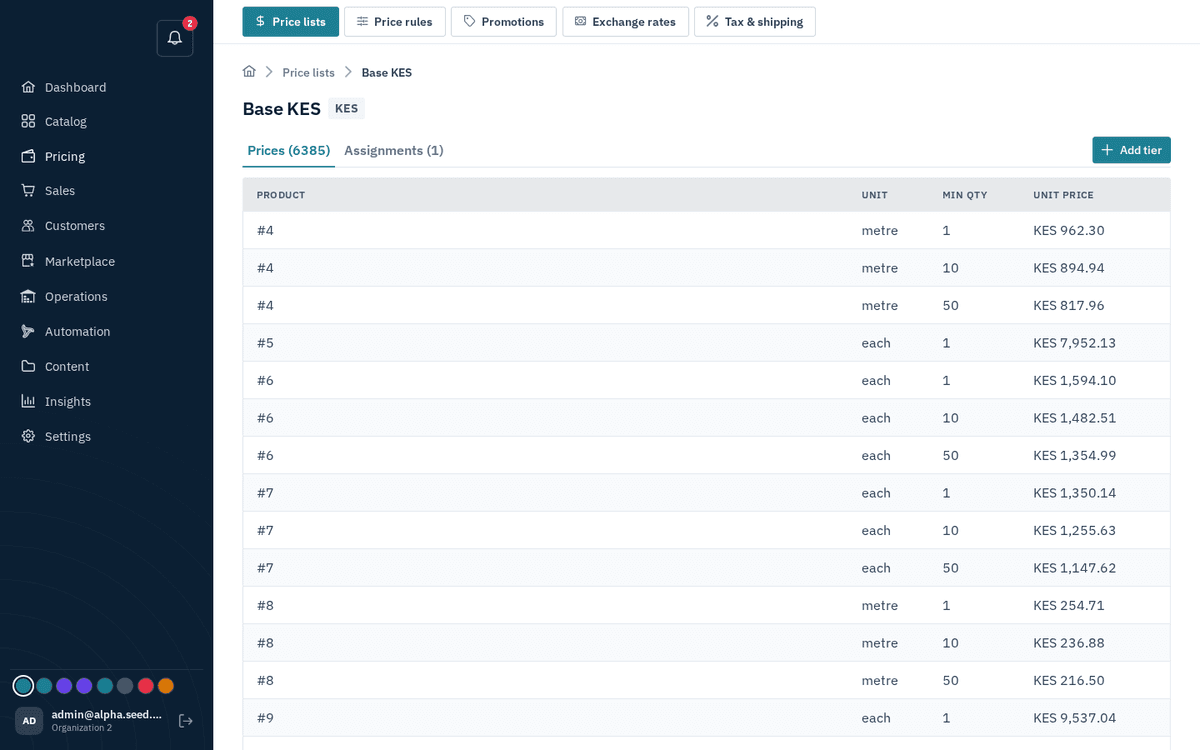This screenshot has width=1200, height=750.
Task: Click the Customers people icon in sidebar
Action: [28, 226]
